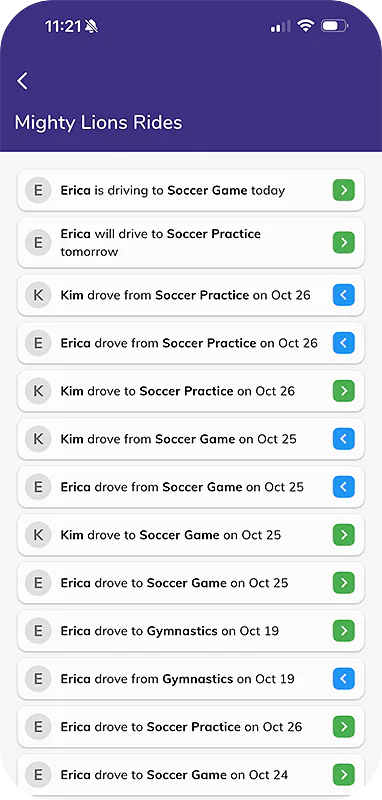Open blue arrow for Erica from Soccer Game Oct 25

pyautogui.click(x=344, y=487)
